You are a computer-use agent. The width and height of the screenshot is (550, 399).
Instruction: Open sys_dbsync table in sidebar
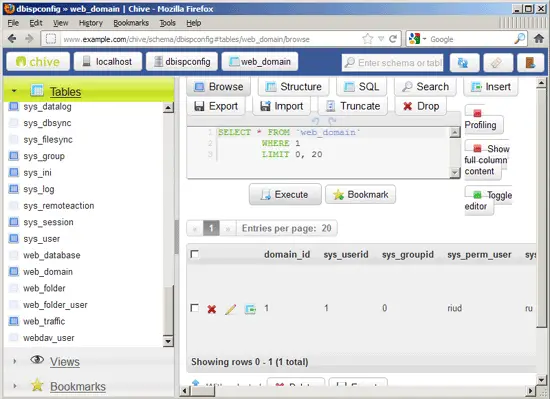click(47, 123)
